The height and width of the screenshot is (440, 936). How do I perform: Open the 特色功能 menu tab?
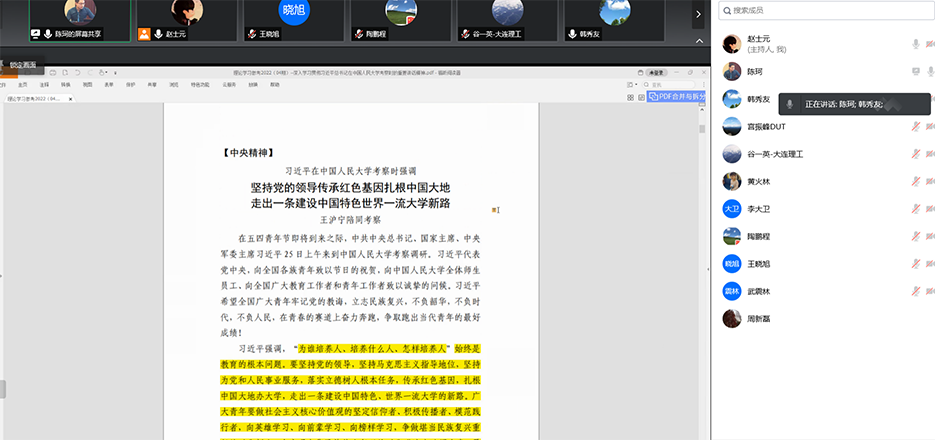[x=200, y=85]
